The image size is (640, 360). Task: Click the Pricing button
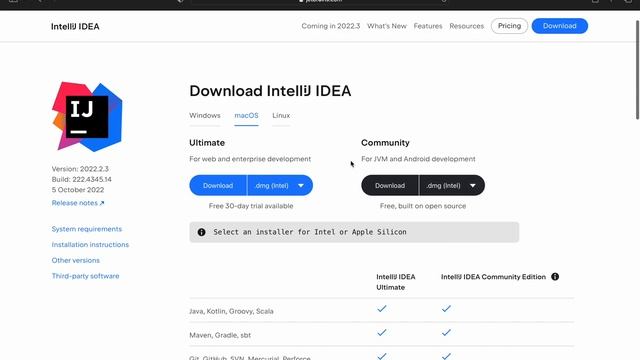point(509,26)
